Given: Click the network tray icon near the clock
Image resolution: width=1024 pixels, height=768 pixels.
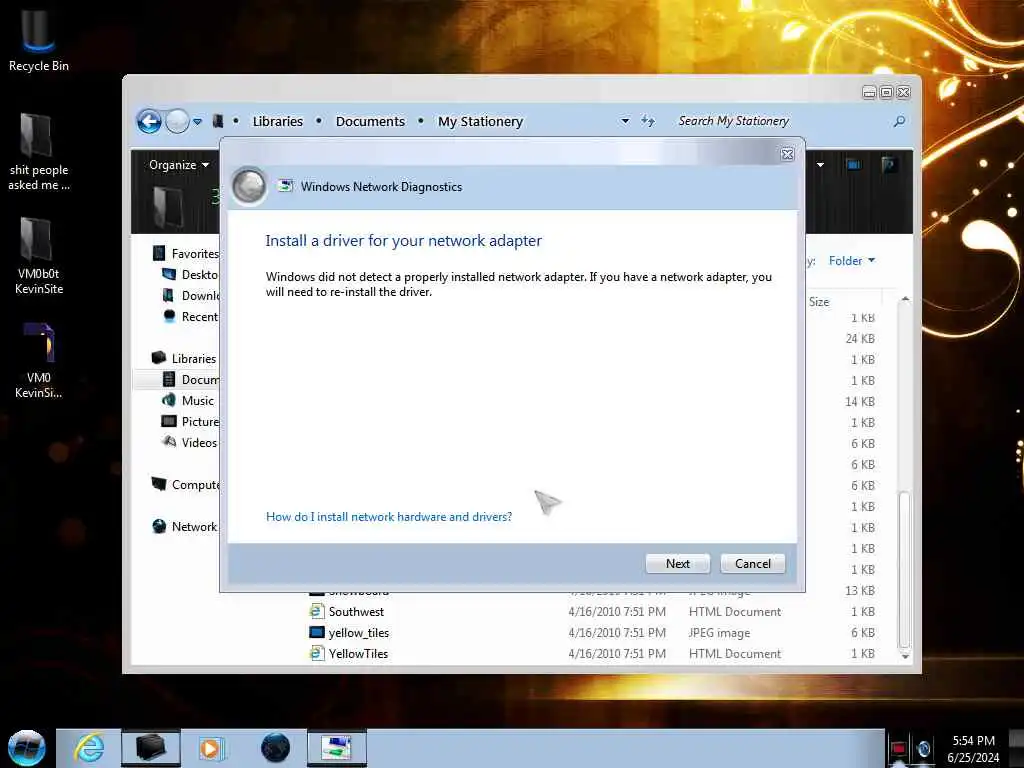Looking at the screenshot, I should [x=923, y=749].
